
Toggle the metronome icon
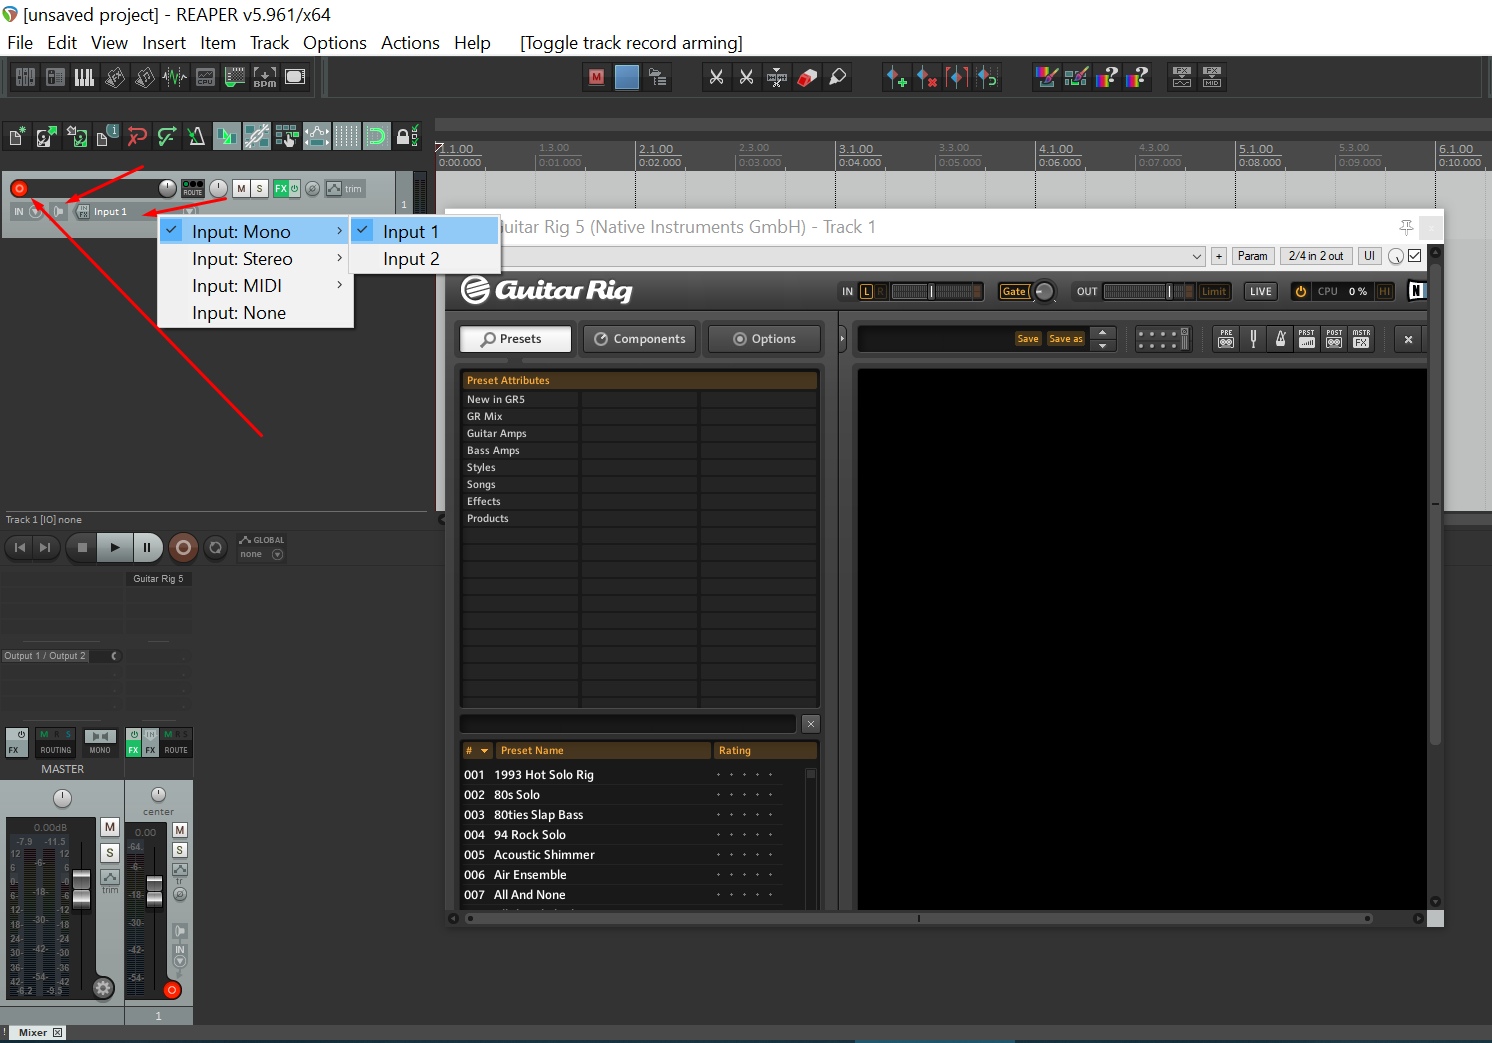[197, 136]
